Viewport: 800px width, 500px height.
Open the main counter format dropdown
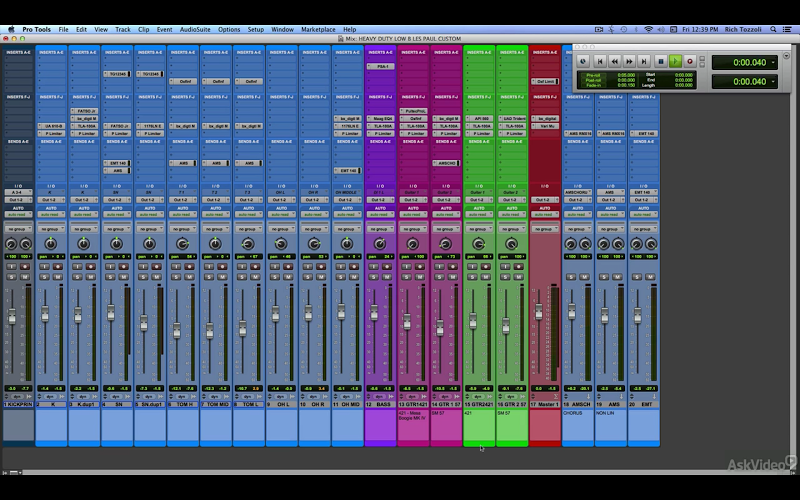coord(773,63)
